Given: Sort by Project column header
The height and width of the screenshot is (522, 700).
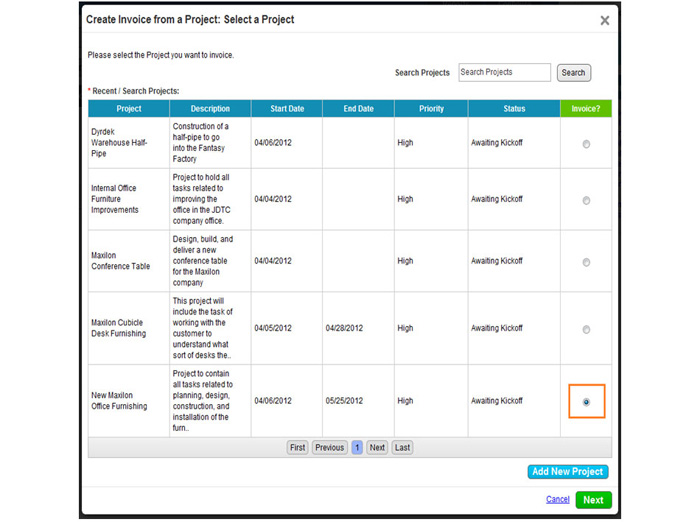Looking at the screenshot, I should click(x=129, y=109).
